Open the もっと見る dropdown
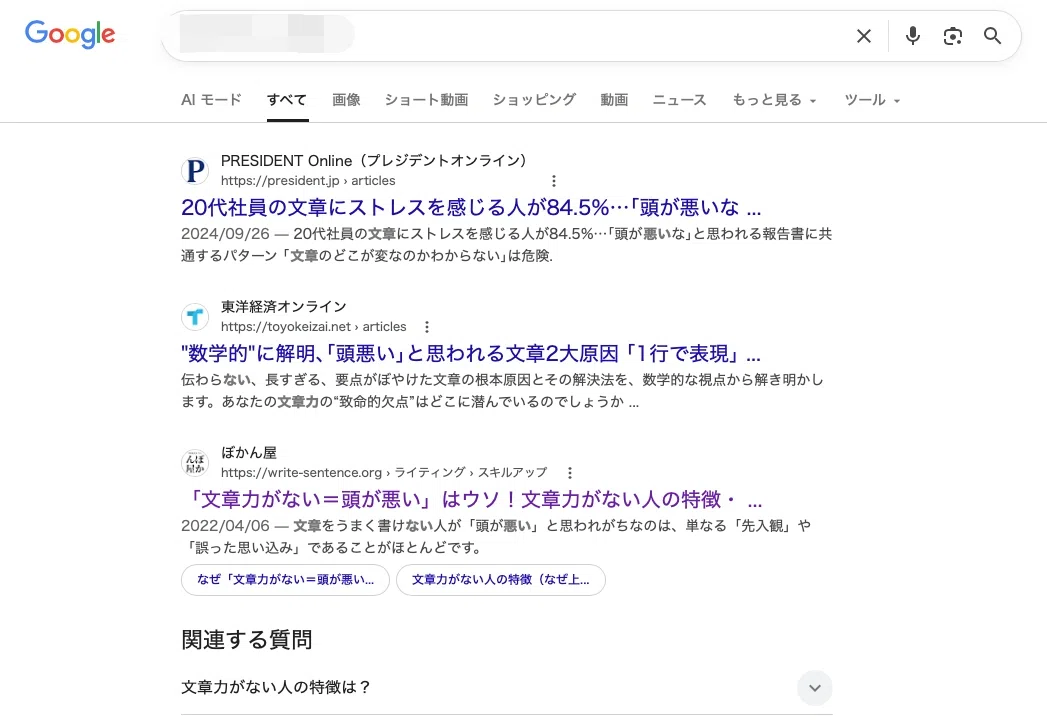This screenshot has width=1047, height=722. 774,100
